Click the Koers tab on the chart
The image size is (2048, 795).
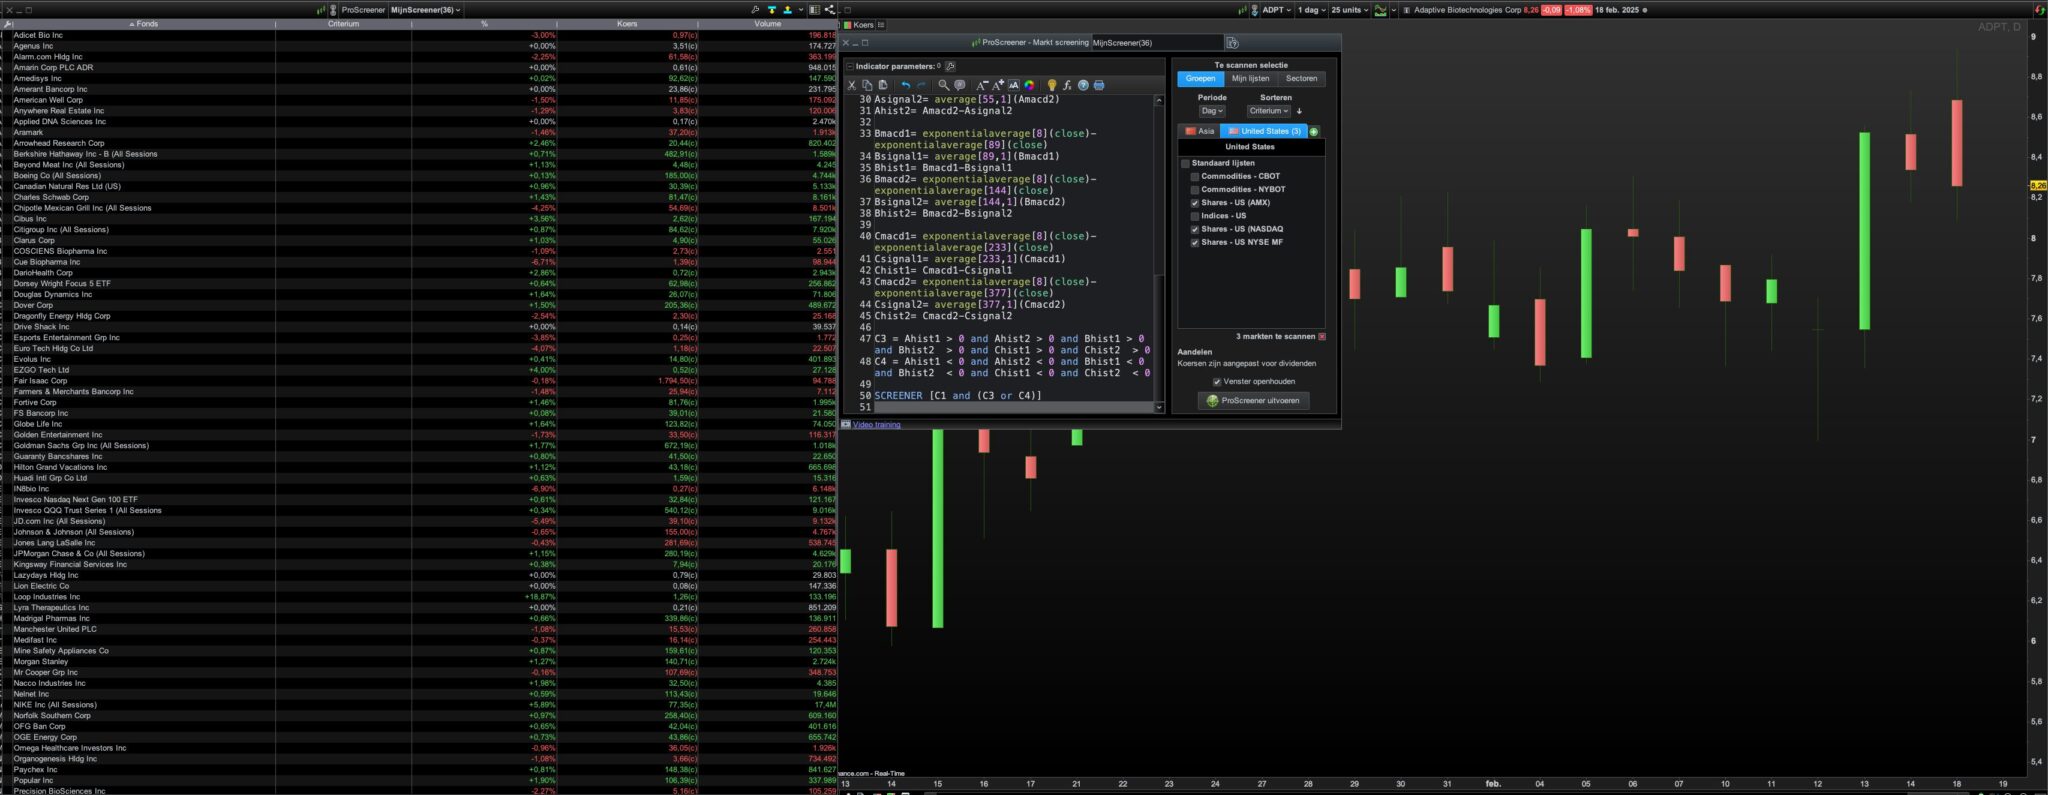point(859,25)
